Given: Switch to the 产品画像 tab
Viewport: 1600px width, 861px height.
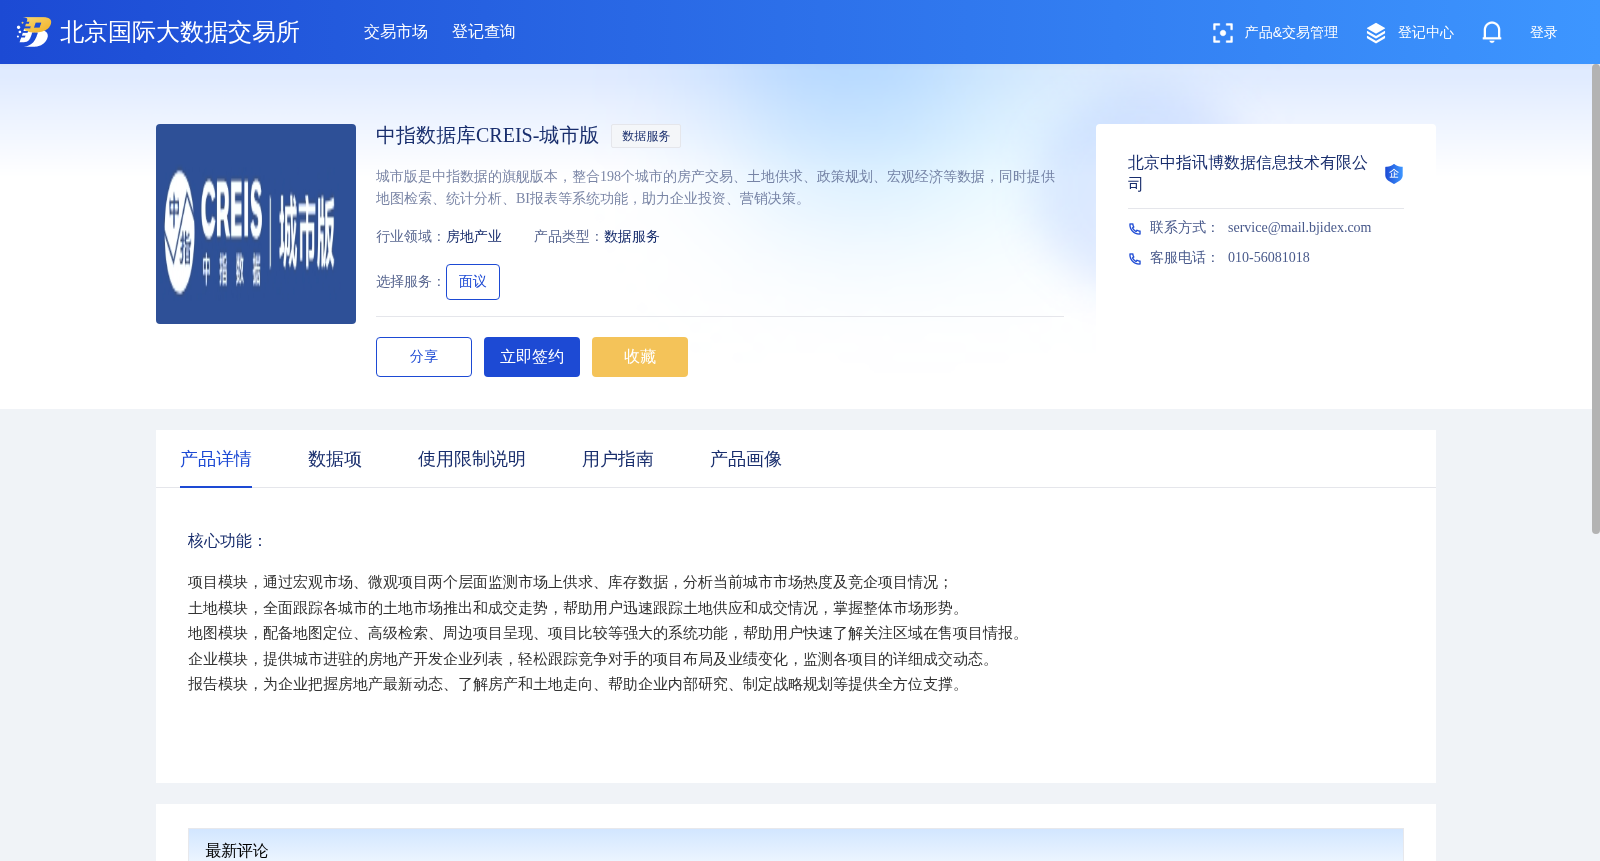Looking at the screenshot, I should 746,459.
